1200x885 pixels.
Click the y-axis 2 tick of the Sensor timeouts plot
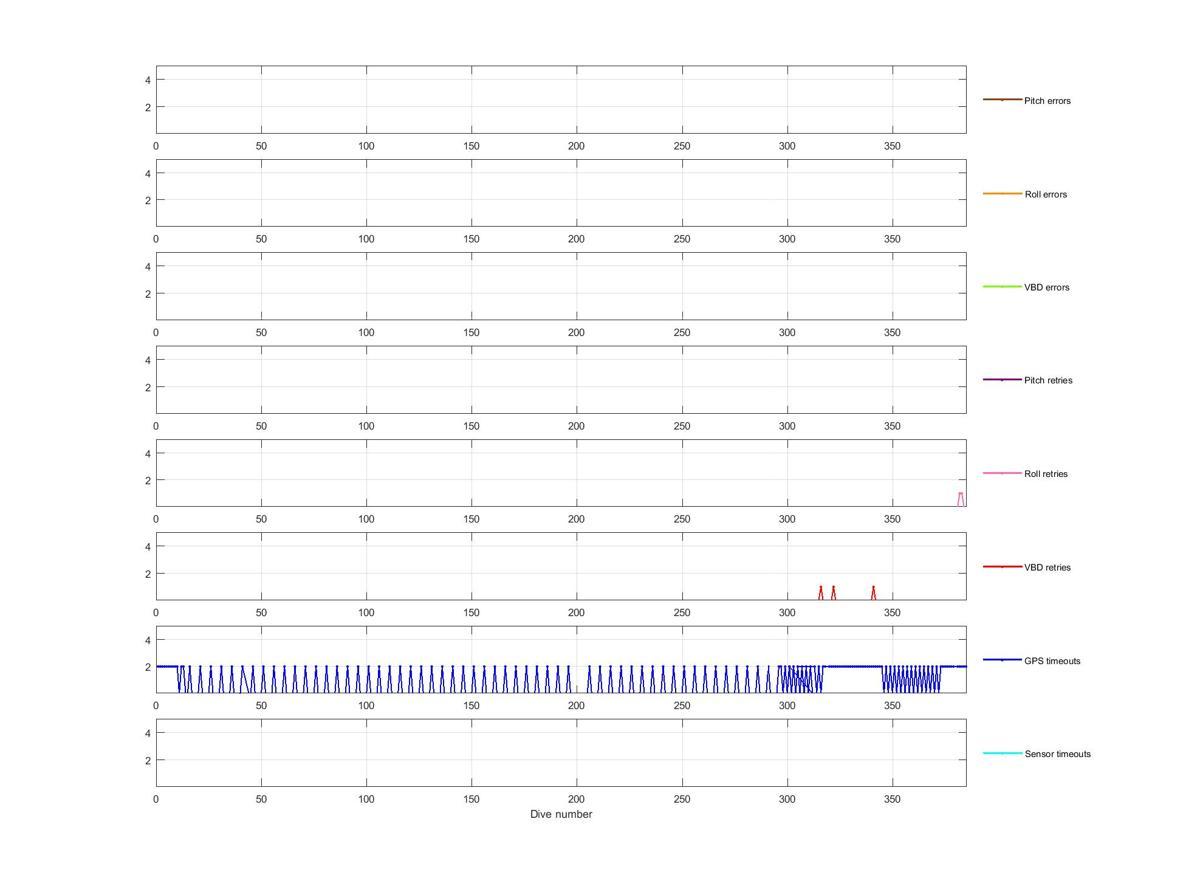(x=148, y=760)
